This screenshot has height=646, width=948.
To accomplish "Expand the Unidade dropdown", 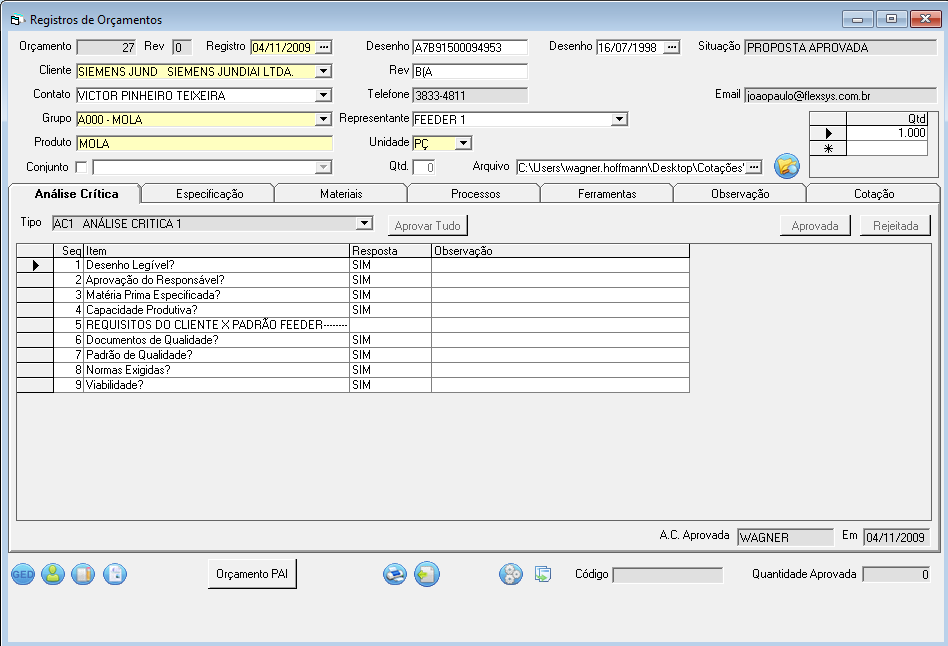I will (x=463, y=143).
